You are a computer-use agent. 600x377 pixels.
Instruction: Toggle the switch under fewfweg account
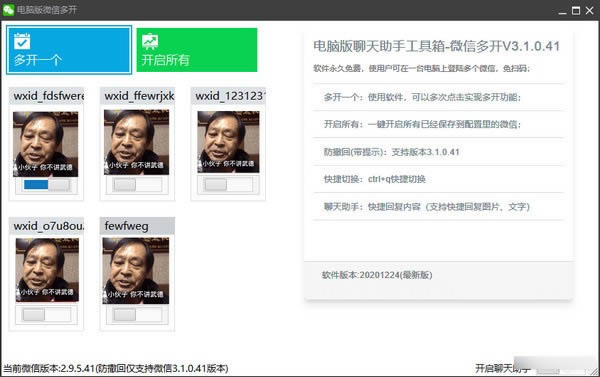click(x=137, y=315)
